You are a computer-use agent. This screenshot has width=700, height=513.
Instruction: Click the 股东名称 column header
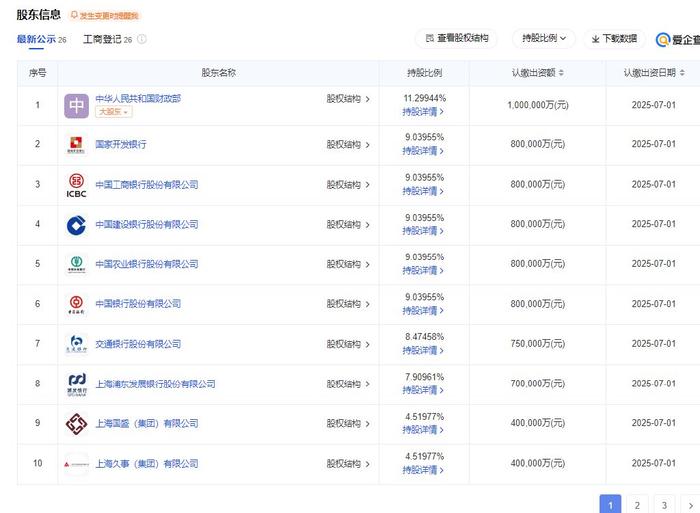pos(218,73)
